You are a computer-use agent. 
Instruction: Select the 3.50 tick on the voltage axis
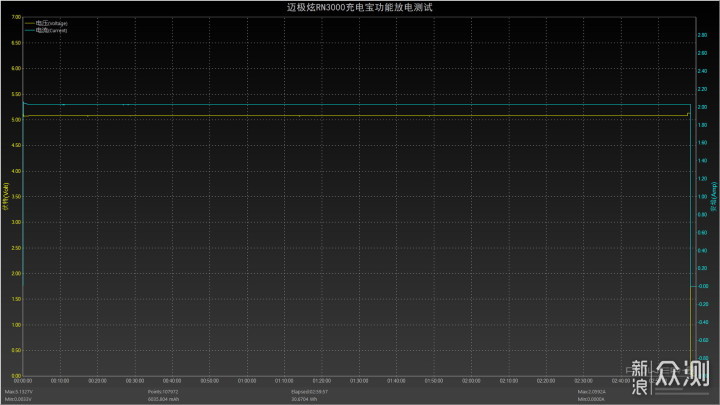click(x=16, y=197)
